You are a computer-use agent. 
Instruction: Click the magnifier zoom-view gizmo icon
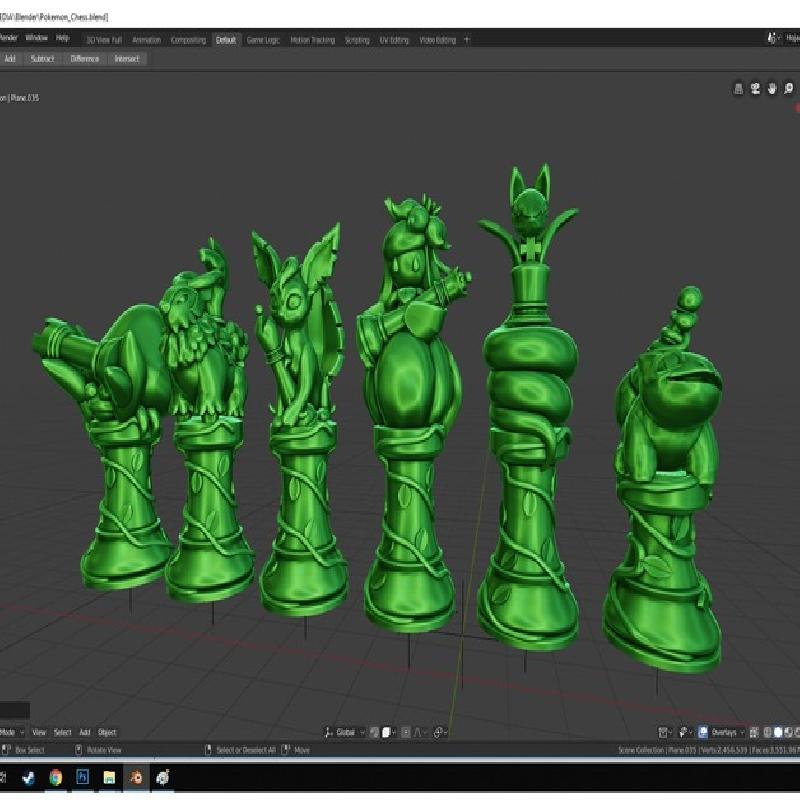(789, 89)
